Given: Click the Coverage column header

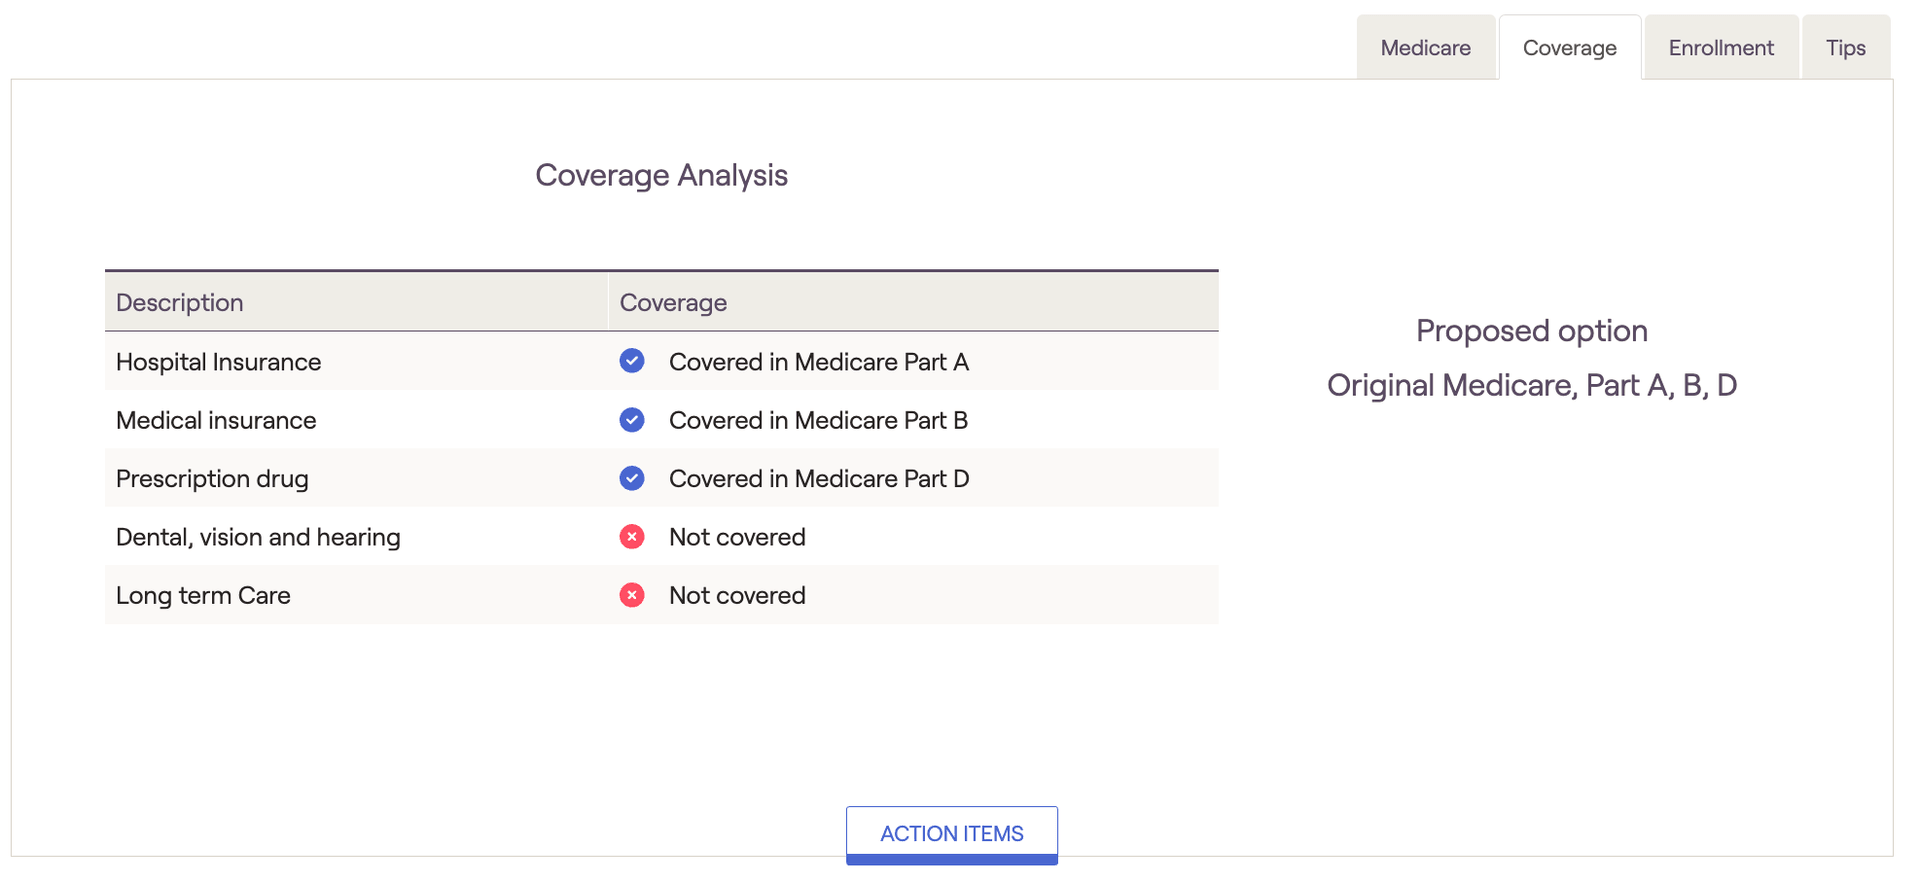Looking at the screenshot, I should click(913, 302).
